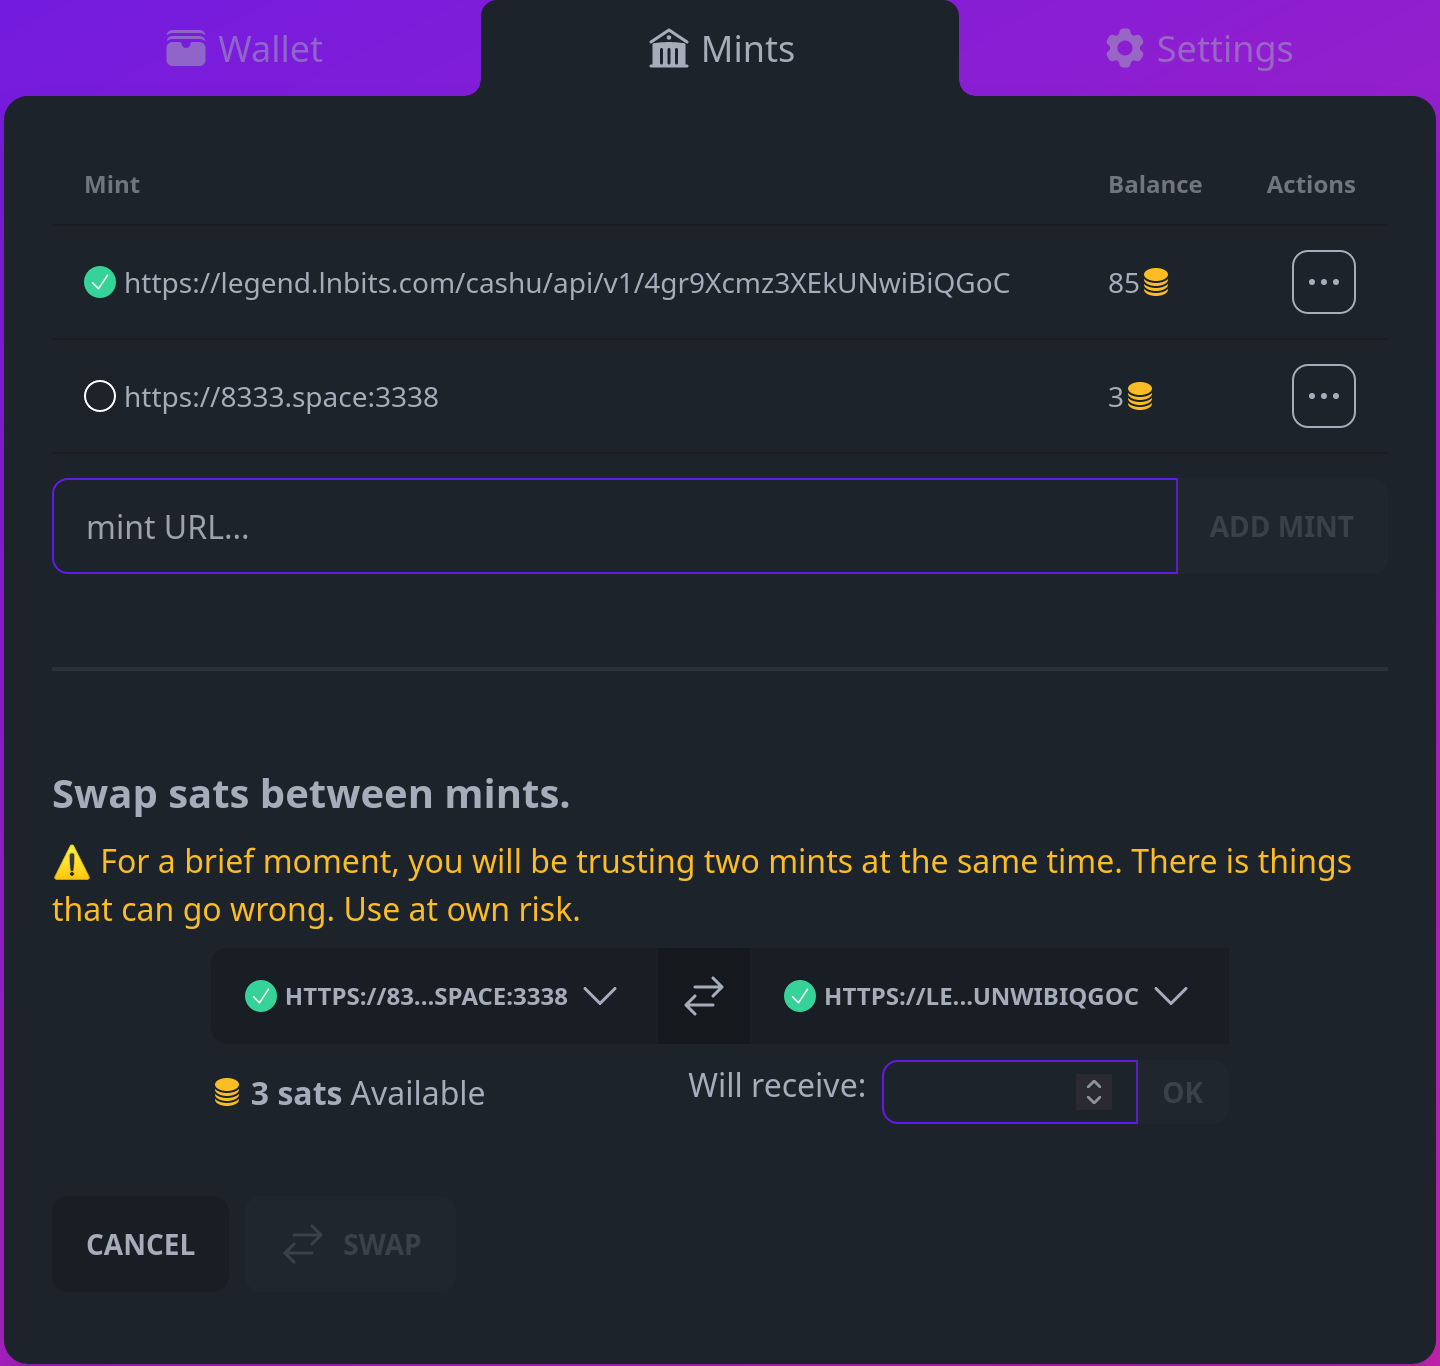
Task: Click the ADD MINT button
Action: [1281, 526]
